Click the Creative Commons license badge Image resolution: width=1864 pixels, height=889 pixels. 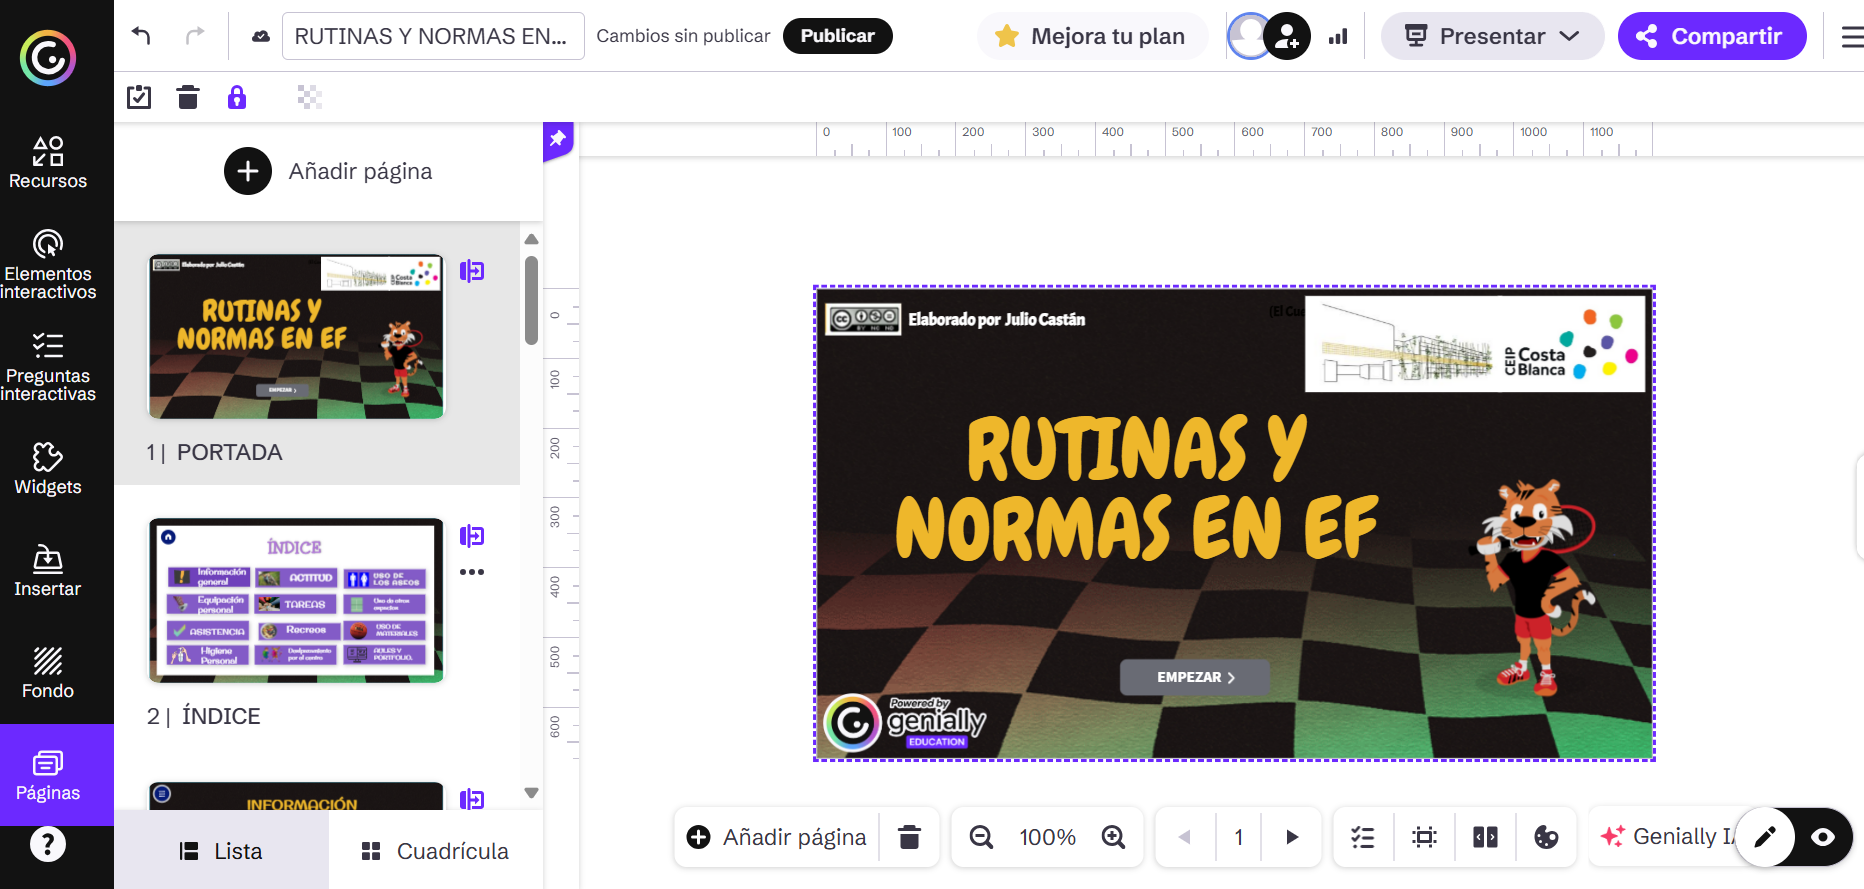[863, 319]
